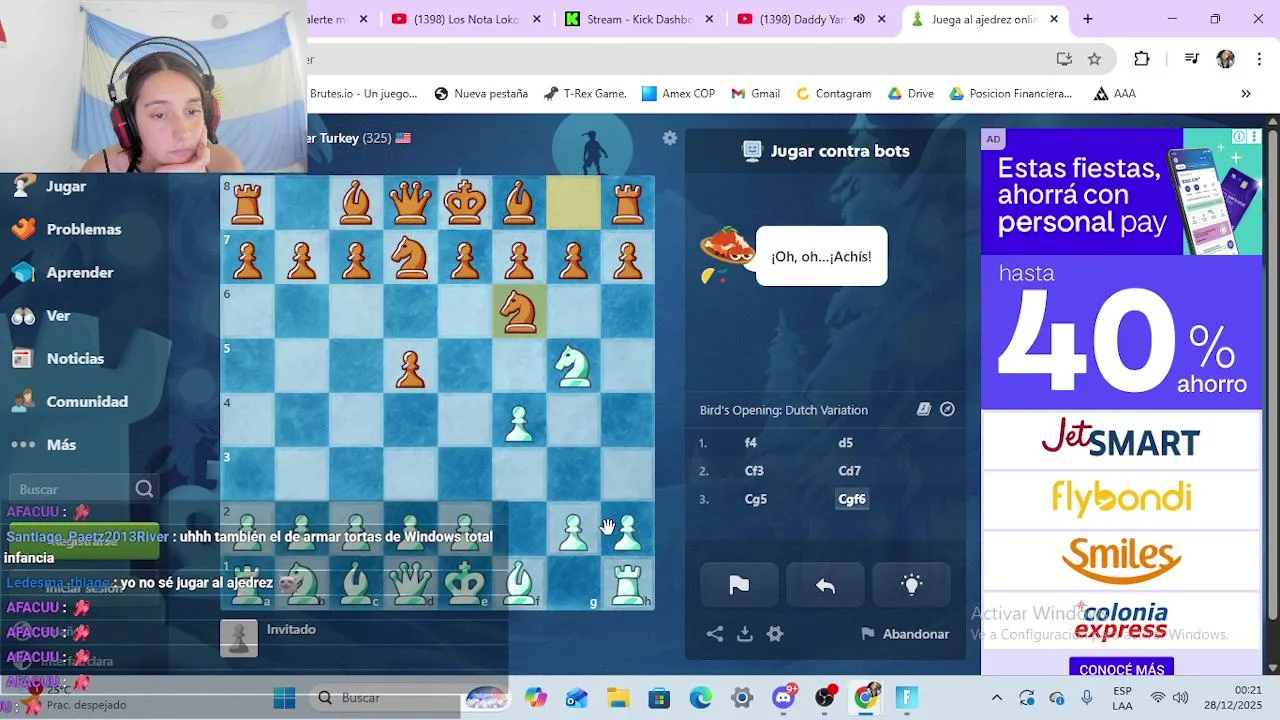Open game settings gear below the move list
1280x720 pixels.
click(775, 634)
